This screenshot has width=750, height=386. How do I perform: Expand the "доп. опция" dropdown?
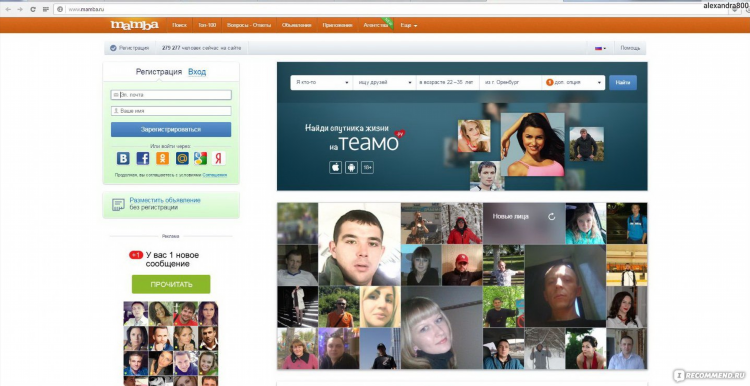(x=573, y=83)
